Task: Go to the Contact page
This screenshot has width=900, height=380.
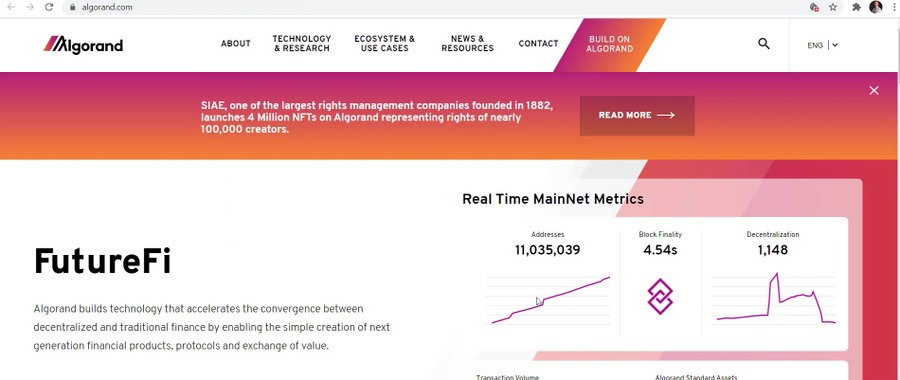Action: coord(538,44)
